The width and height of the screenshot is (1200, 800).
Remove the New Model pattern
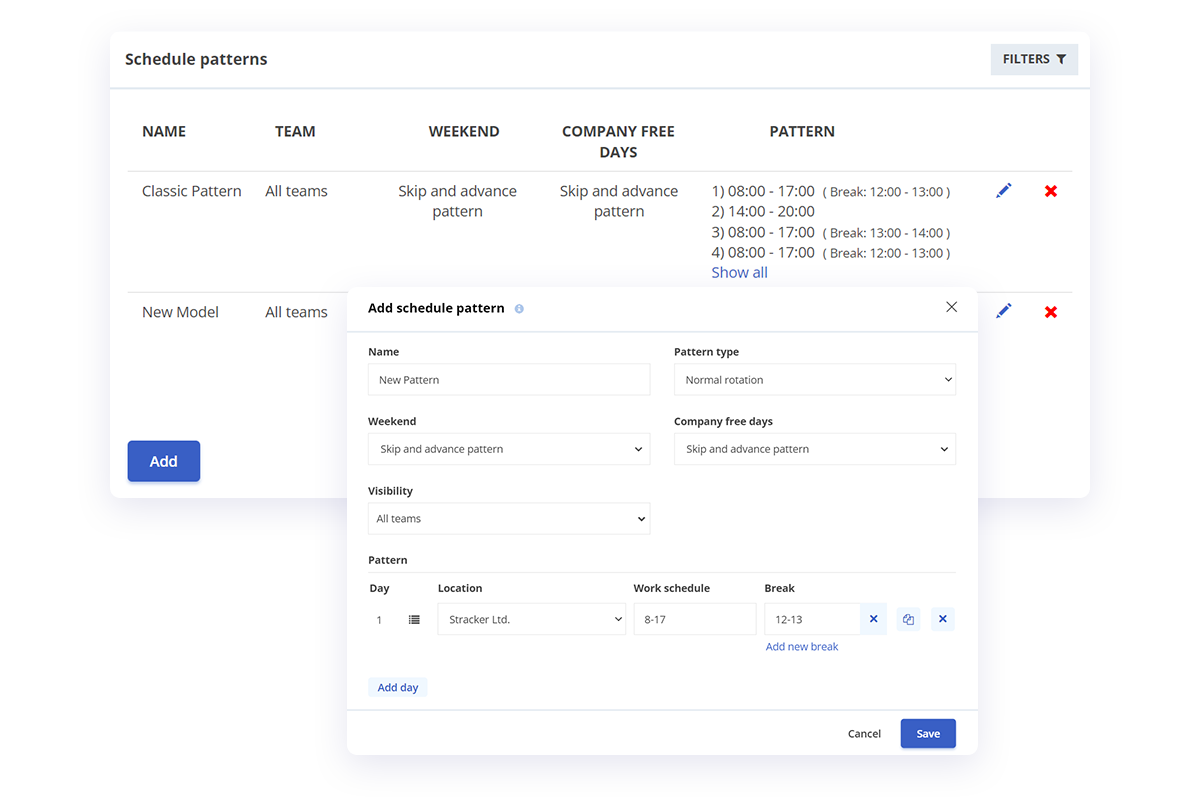pyautogui.click(x=1051, y=312)
